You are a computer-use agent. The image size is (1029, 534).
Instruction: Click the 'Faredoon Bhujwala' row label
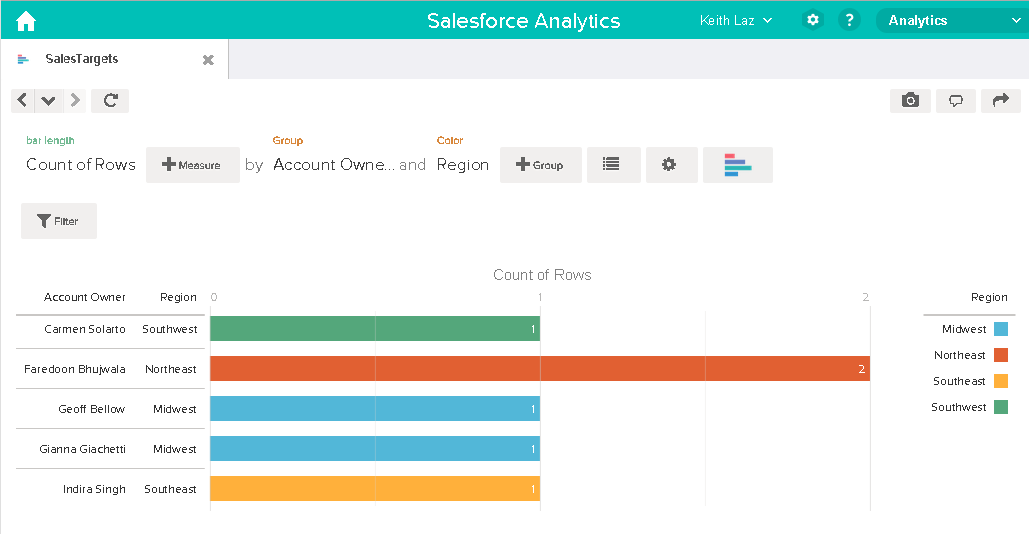[x=75, y=369]
